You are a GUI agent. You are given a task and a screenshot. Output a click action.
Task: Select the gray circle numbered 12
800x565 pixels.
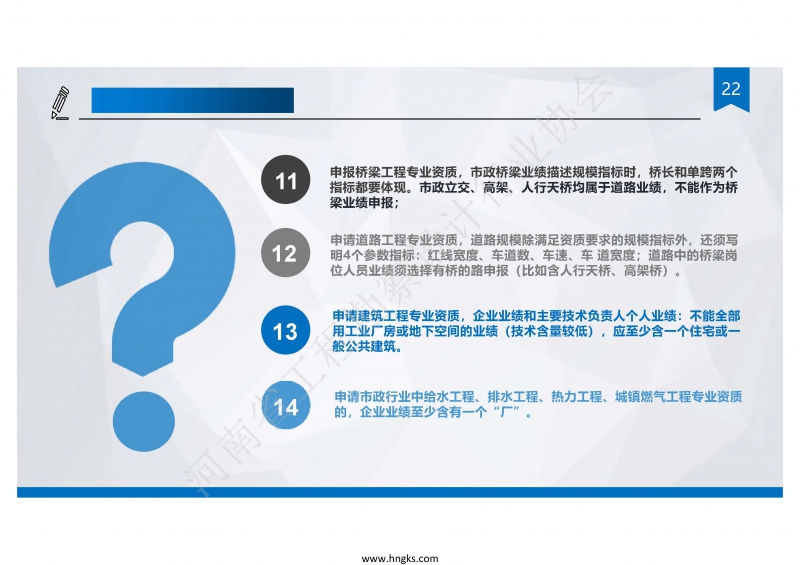point(285,254)
